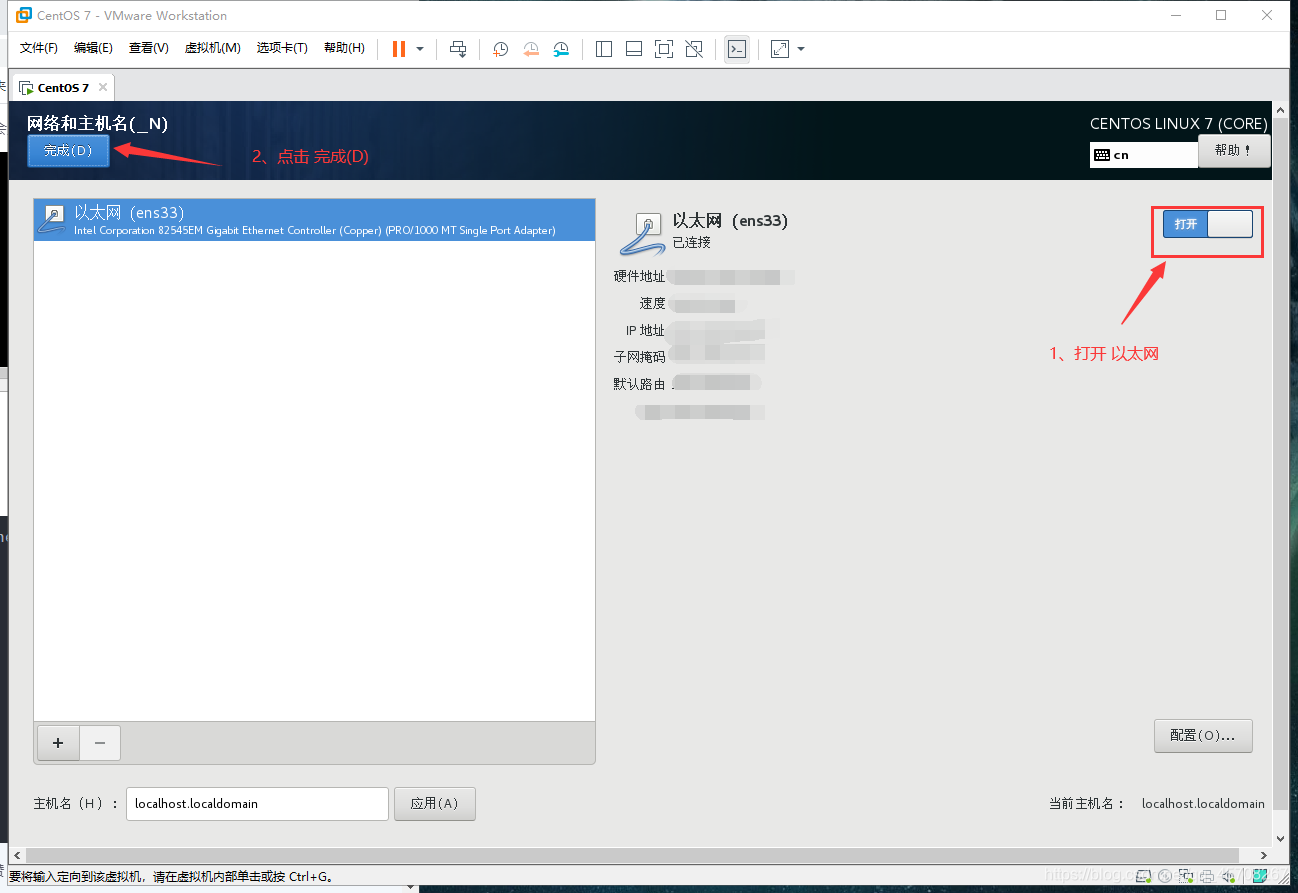Open the power options dropdown arrow next to pause
The width and height of the screenshot is (1298, 893).
pyautogui.click(x=420, y=49)
